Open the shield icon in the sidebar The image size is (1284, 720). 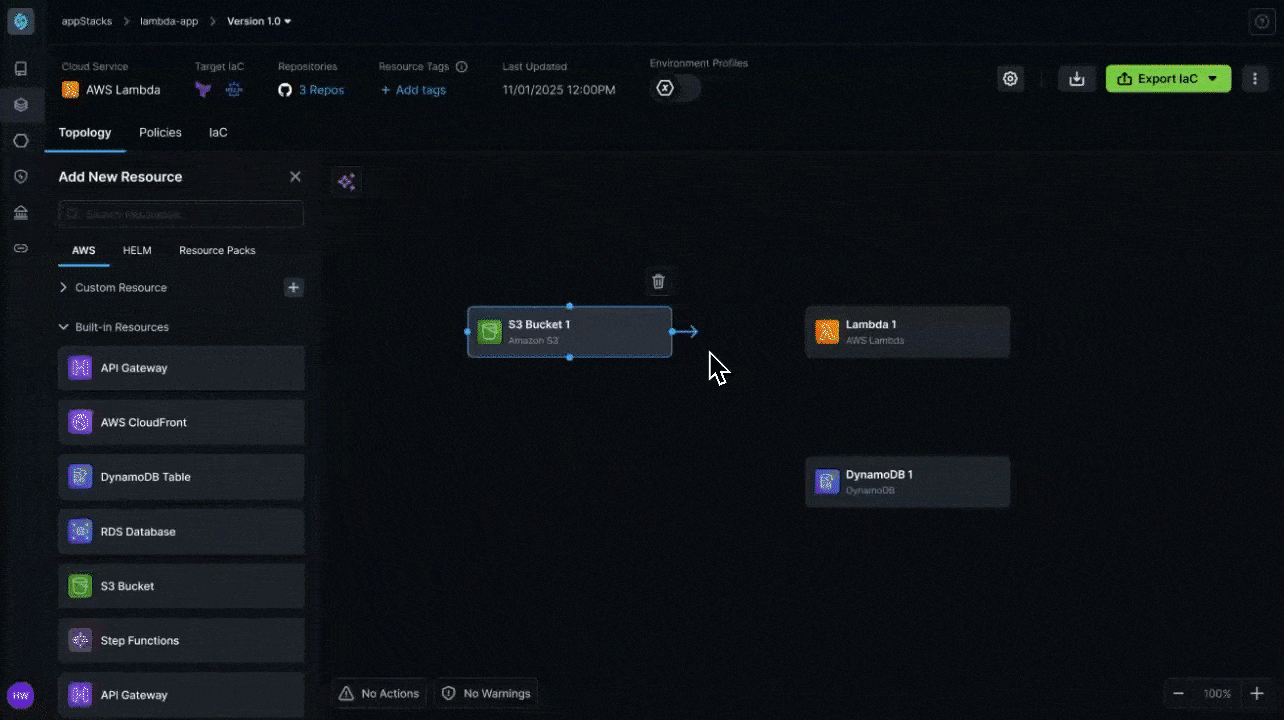pyautogui.click(x=21, y=176)
